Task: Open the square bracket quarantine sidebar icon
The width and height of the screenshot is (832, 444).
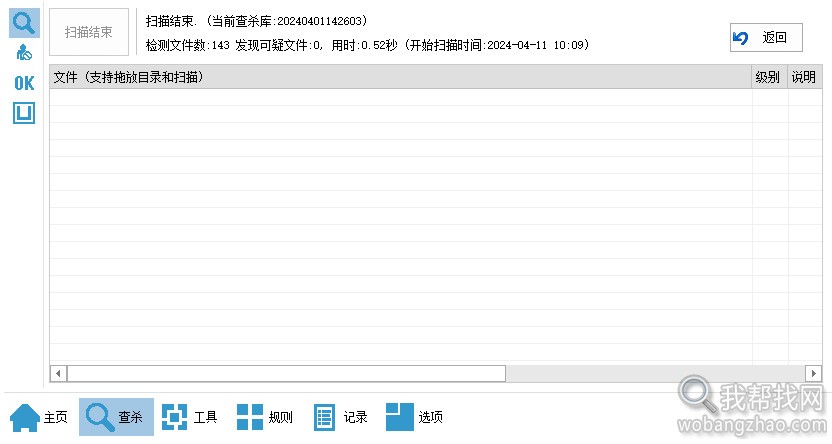Action: tap(24, 113)
